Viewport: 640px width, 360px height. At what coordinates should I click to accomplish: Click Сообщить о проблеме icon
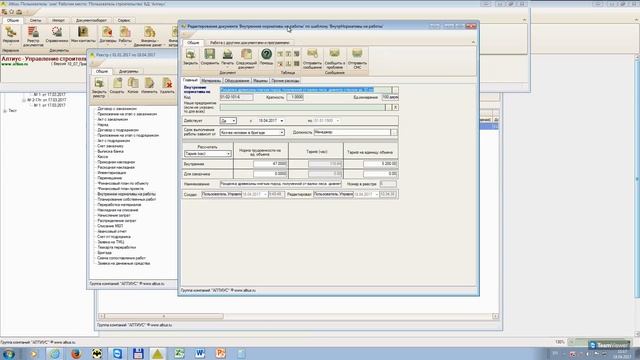click(x=335, y=58)
